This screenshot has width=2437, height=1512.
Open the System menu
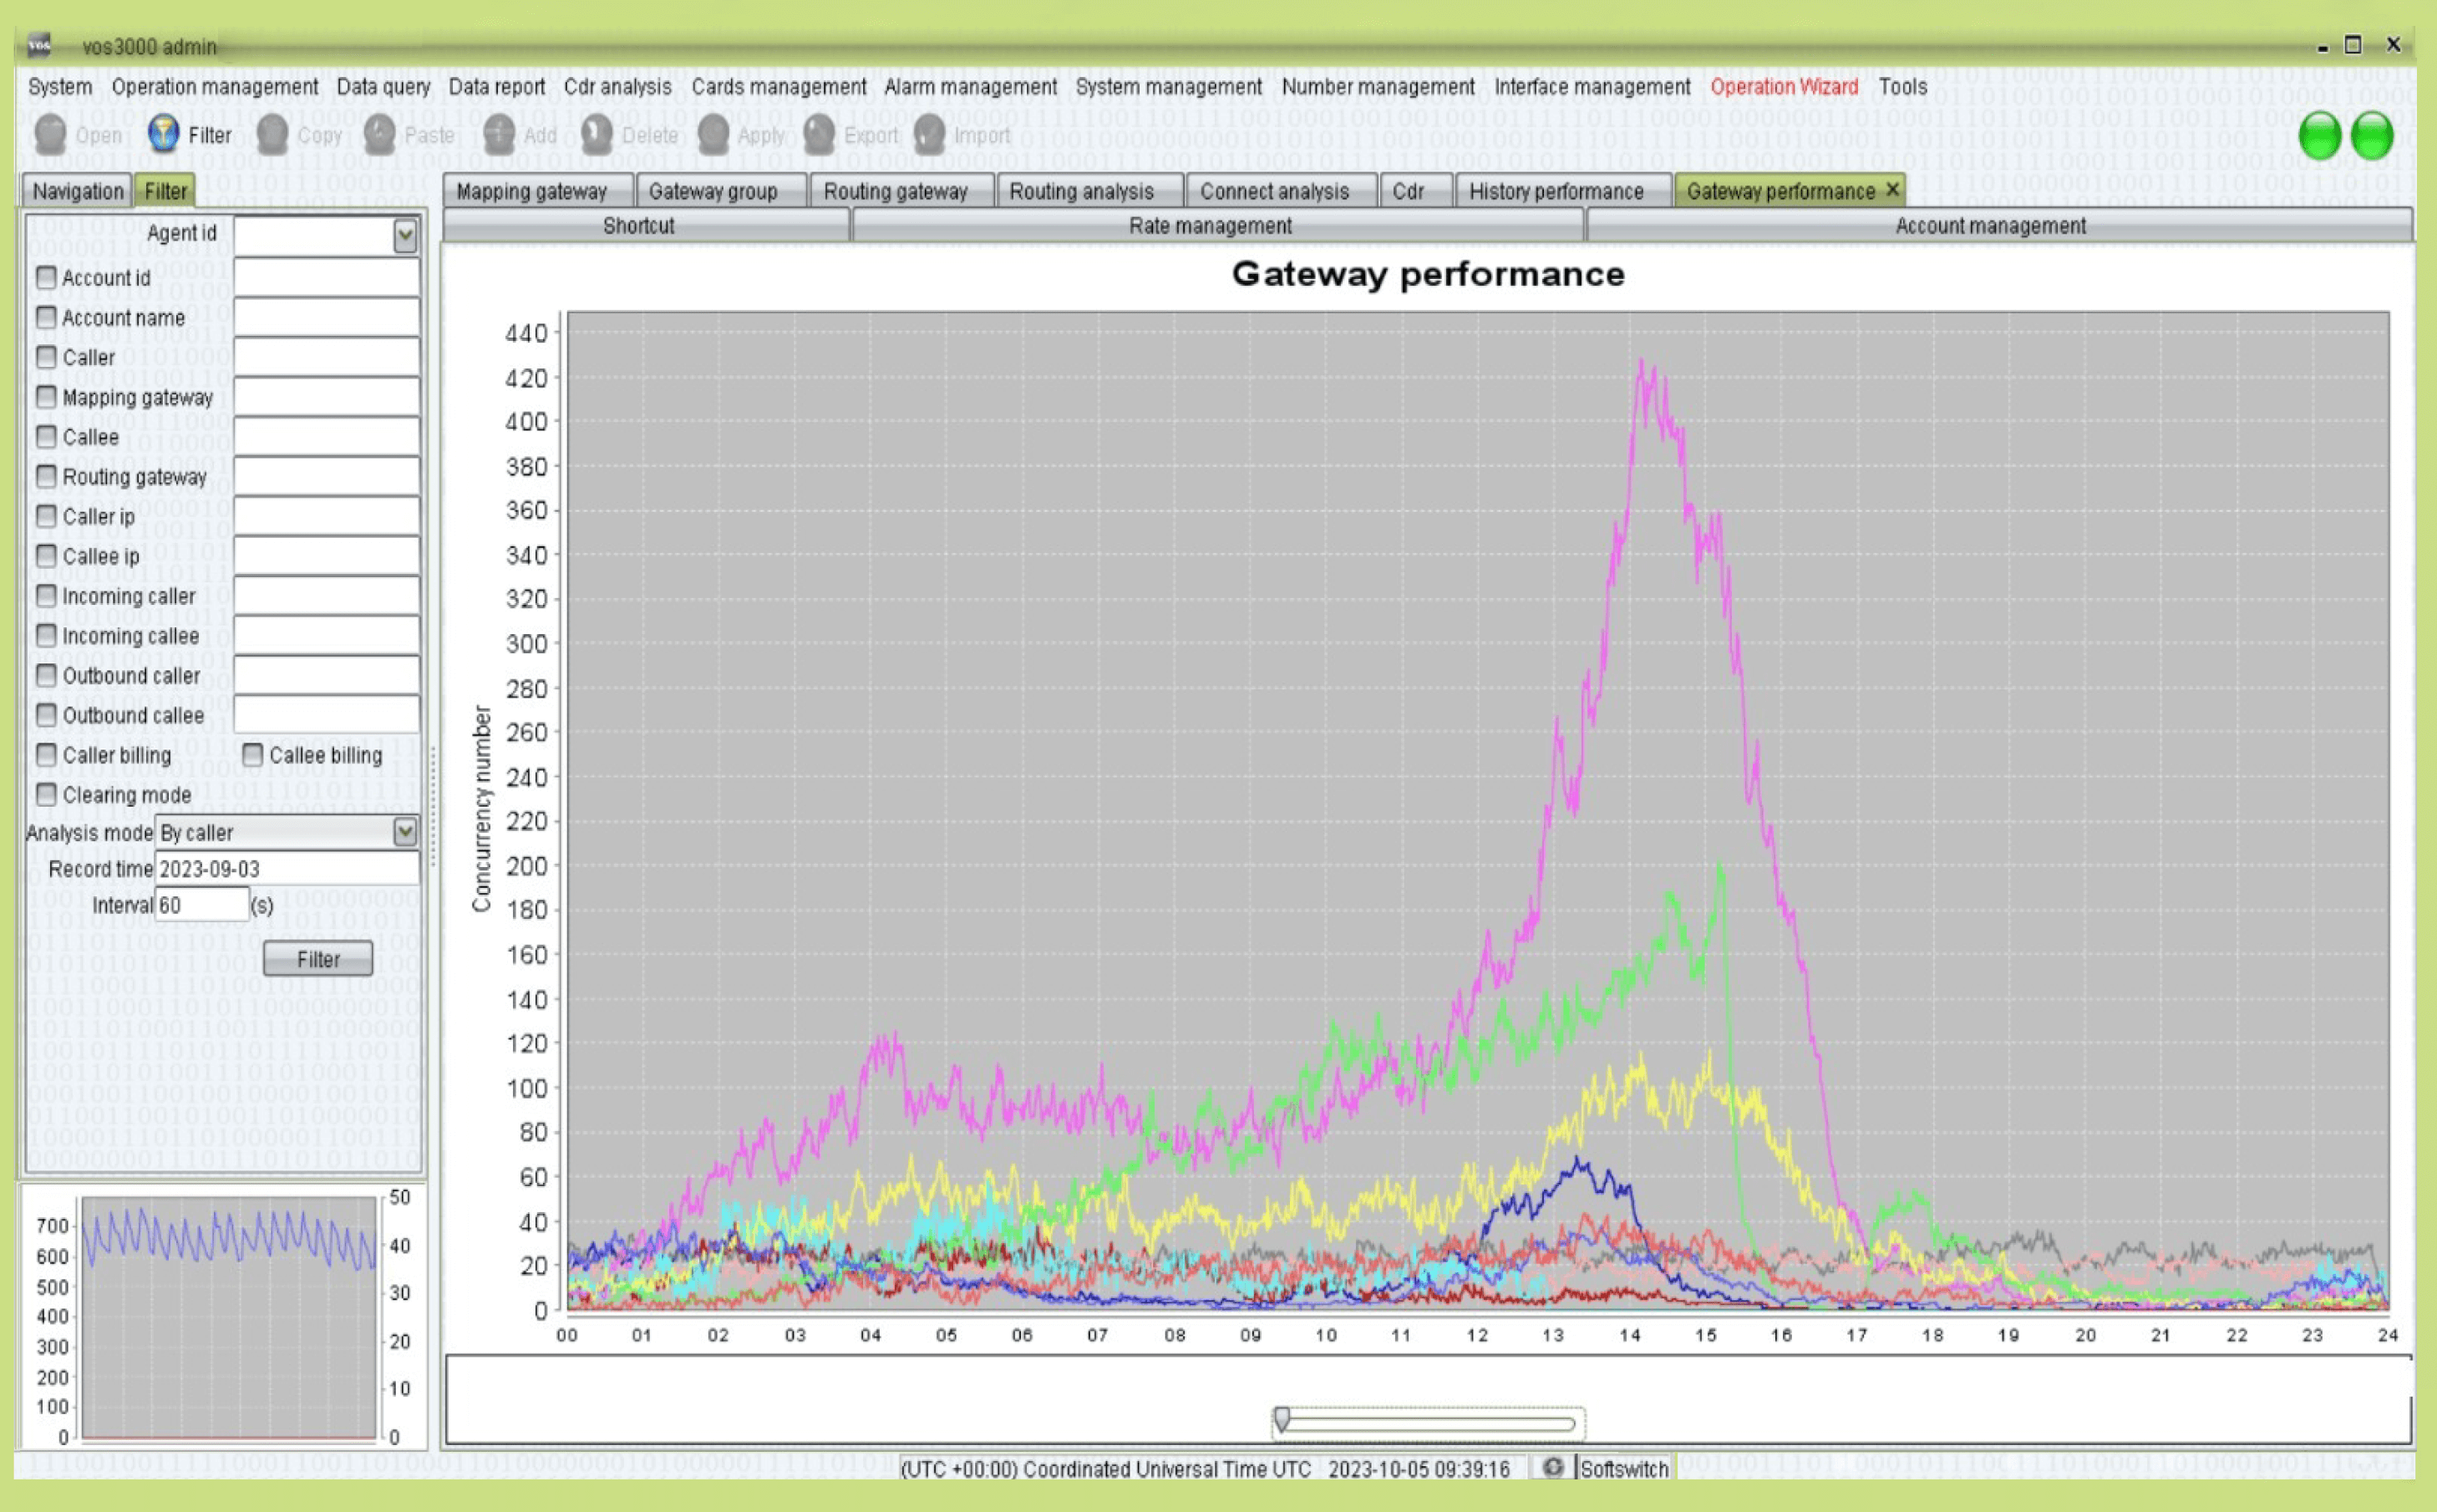pos(60,87)
